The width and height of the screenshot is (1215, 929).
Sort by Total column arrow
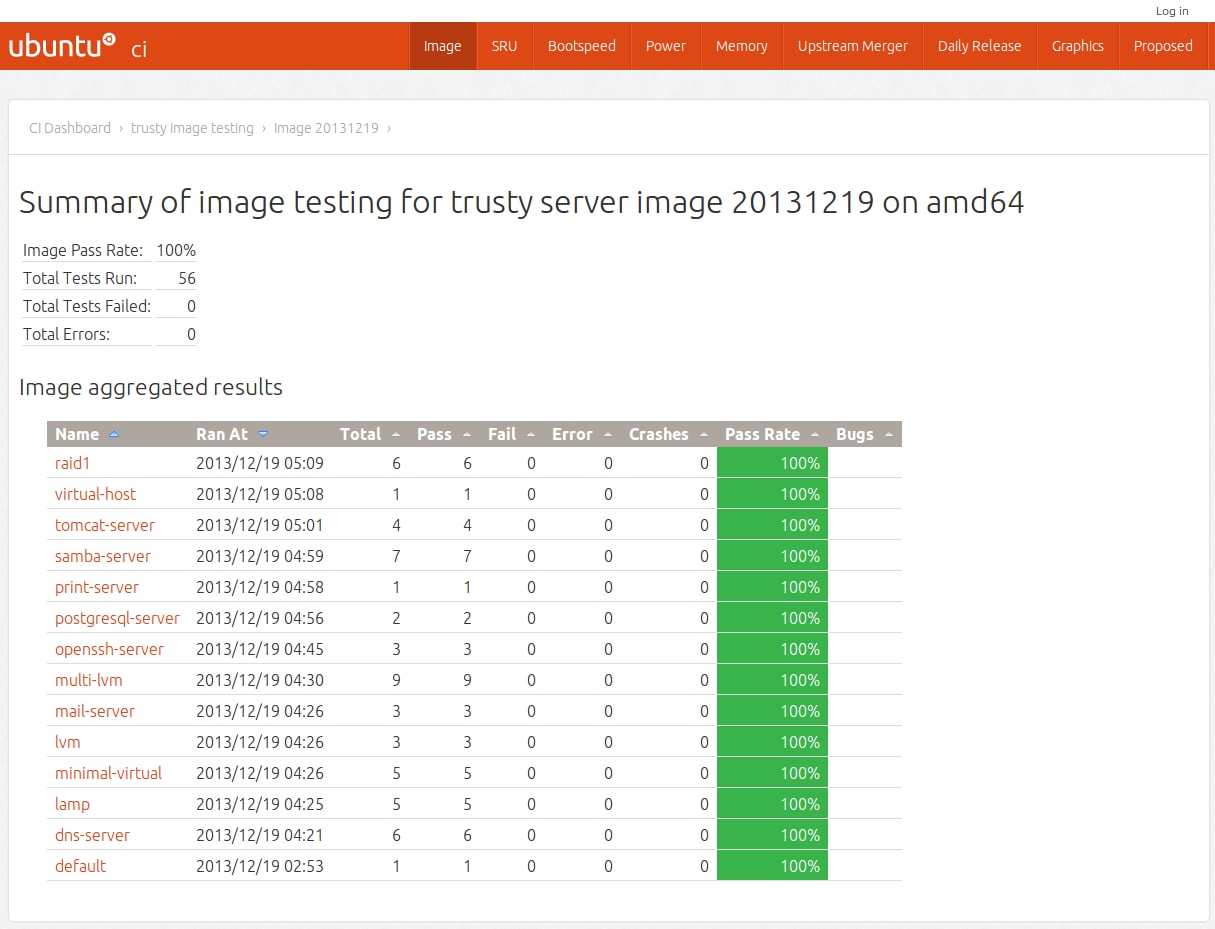(396, 435)
